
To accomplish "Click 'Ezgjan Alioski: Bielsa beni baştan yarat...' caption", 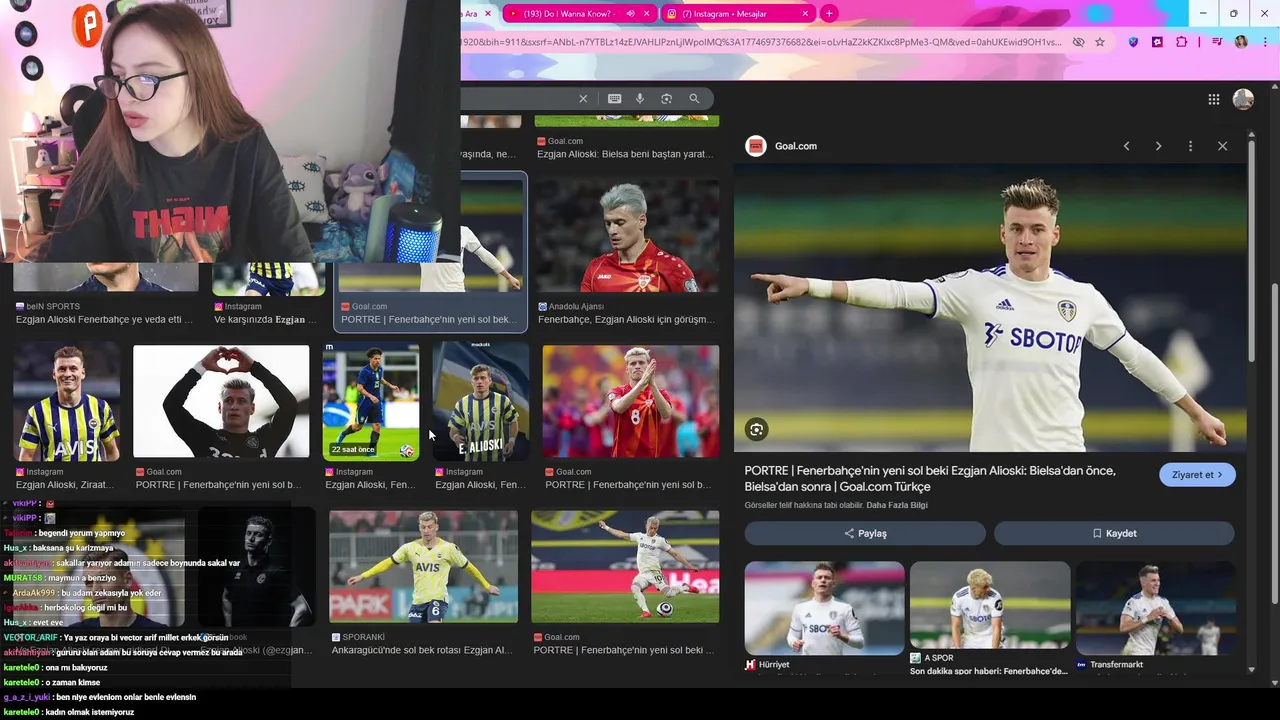I will click(x=625, y=154).
